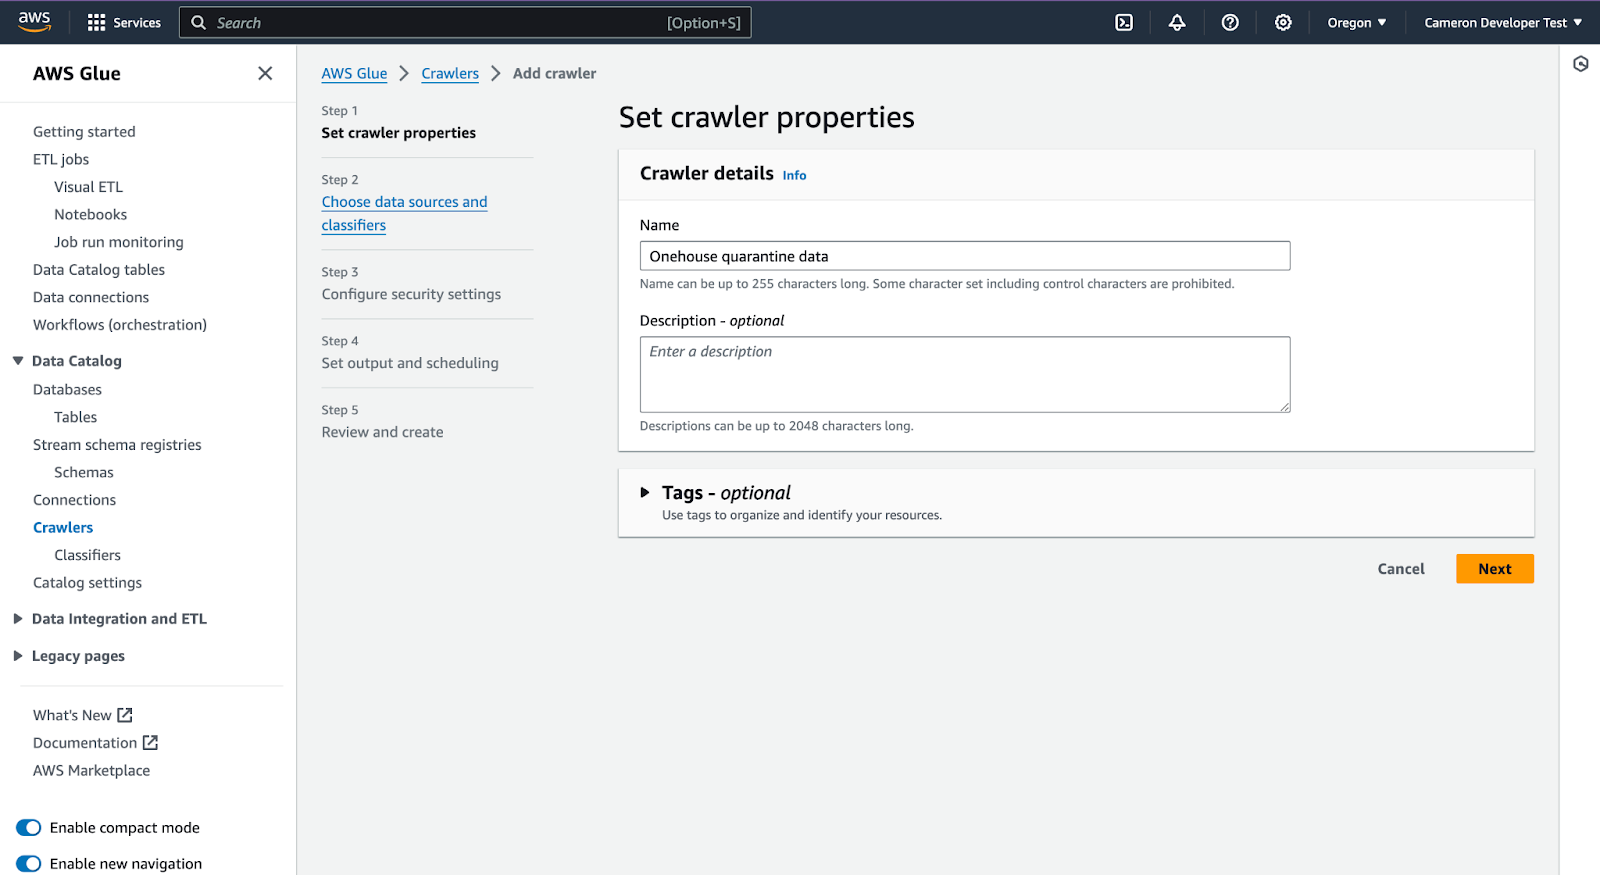Click Step 5 Review and create
Viewport: 1600px width, 875px height.
click(382, 432)
